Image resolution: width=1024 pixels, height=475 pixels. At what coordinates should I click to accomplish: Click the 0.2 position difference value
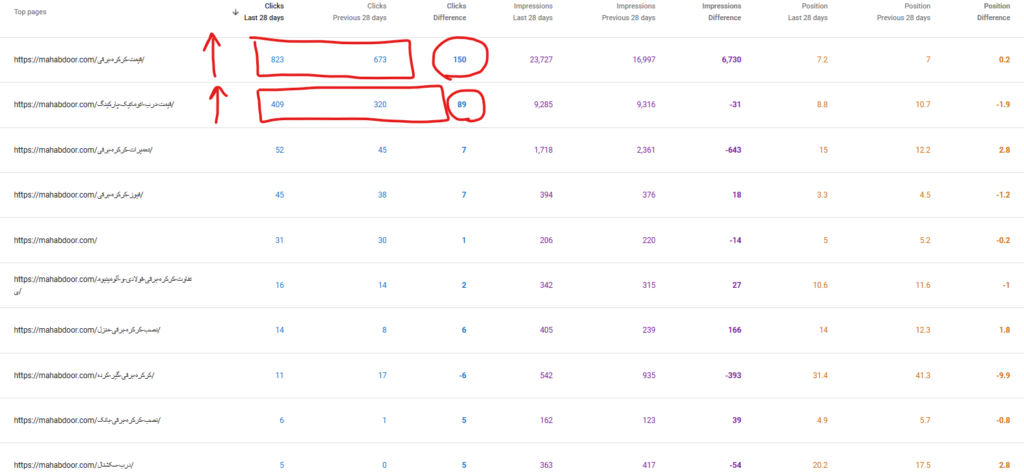pyautogui.click(x=1004, y=59)
